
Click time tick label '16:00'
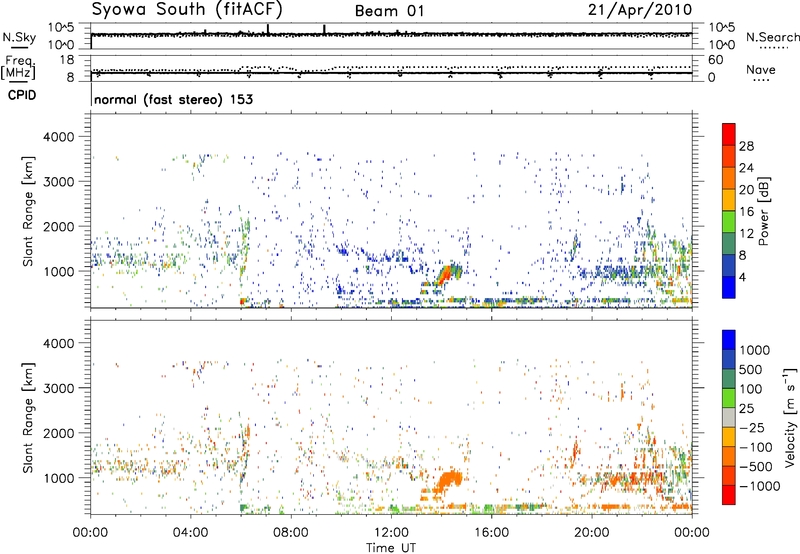point(492,533)
